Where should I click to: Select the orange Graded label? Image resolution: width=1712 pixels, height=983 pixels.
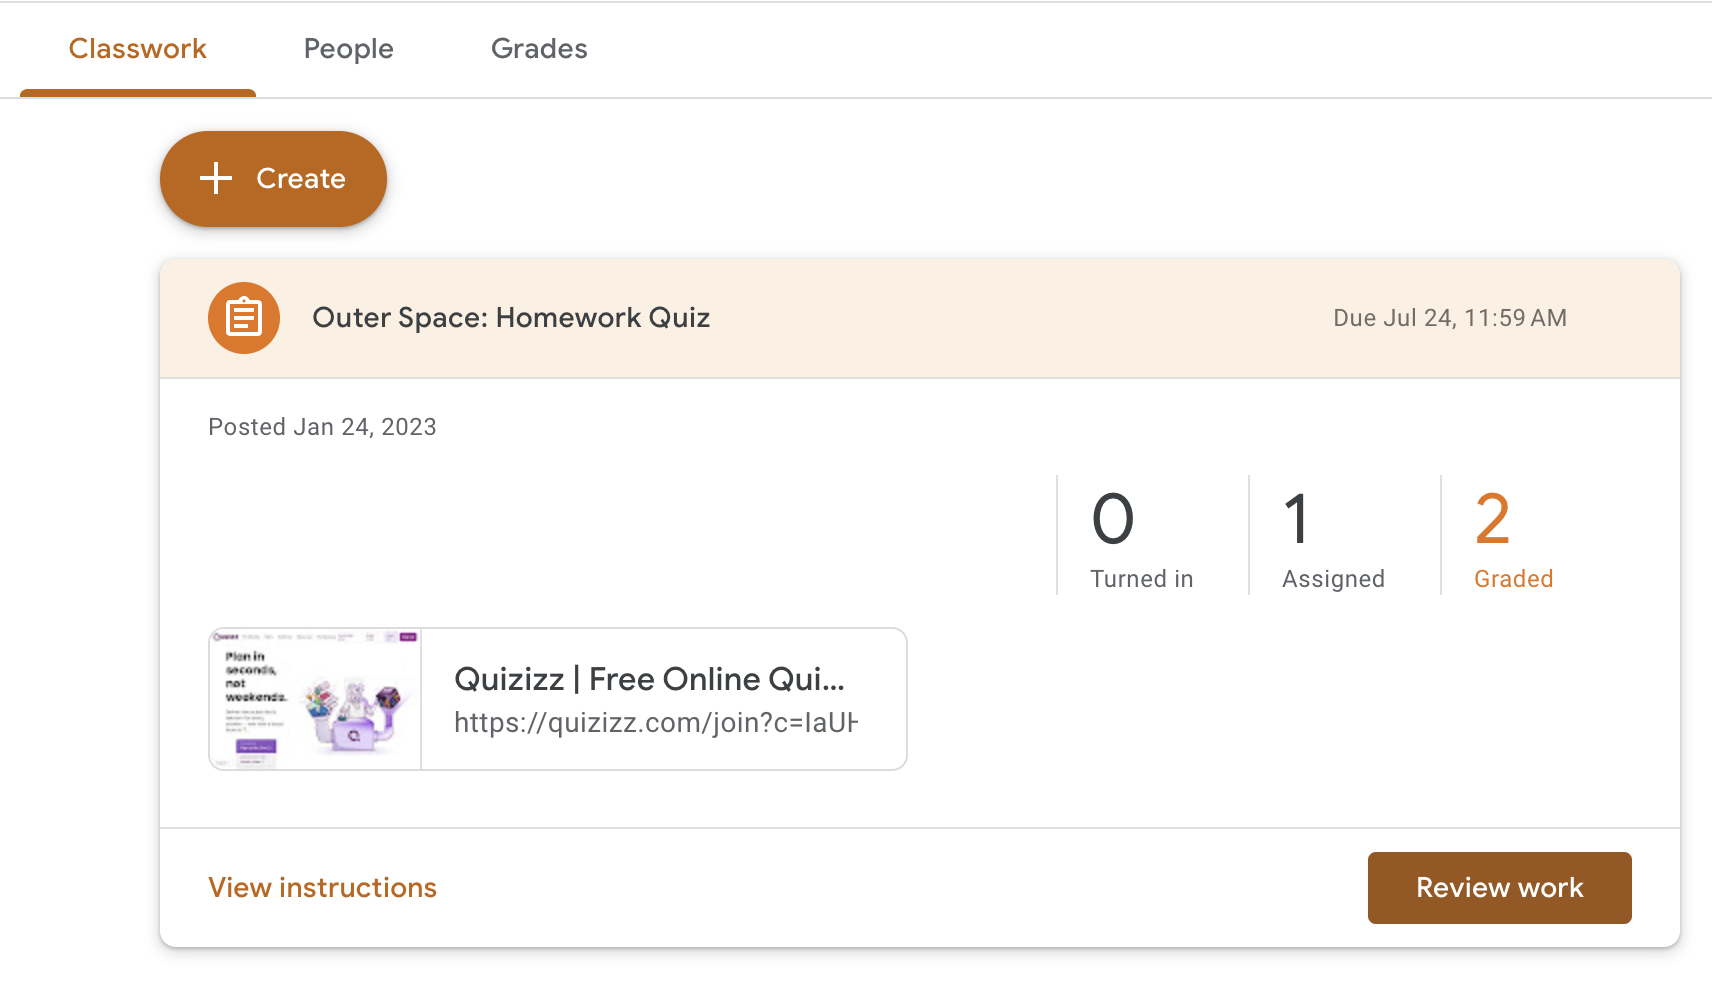[x=1514, y=579]
